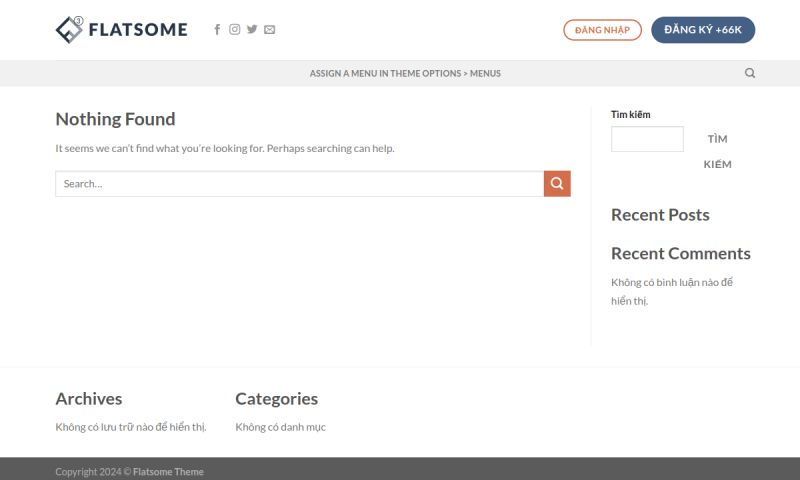The height and width of the screenshot is (480, 800).
Task: Click text 'Không có danh mục'
Action: point(281,427)
